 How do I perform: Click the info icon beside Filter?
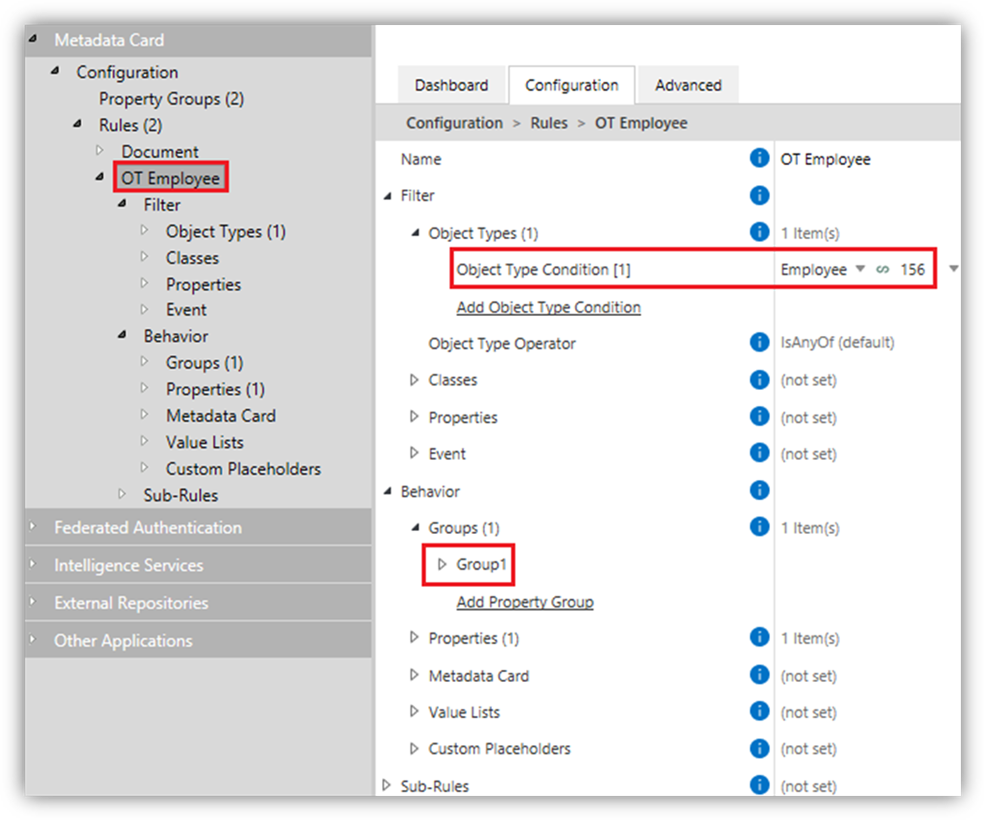coord(760,195)
